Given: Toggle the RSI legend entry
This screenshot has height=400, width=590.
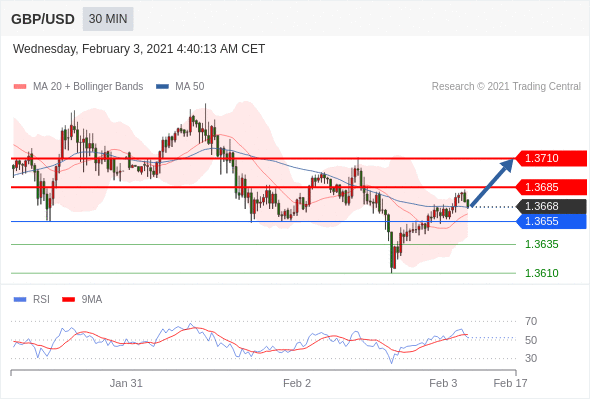Looking at the screenshot, I should point(32,300).
